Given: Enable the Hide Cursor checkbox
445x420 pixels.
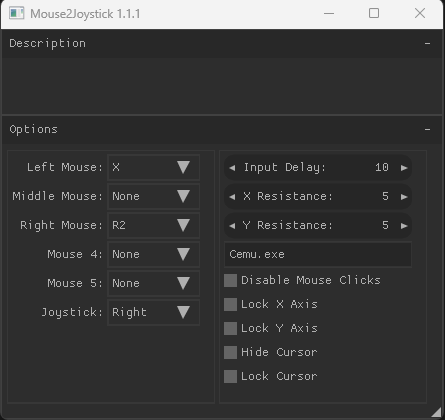Looking at the screenshot, I should click(x=230, y=352).
